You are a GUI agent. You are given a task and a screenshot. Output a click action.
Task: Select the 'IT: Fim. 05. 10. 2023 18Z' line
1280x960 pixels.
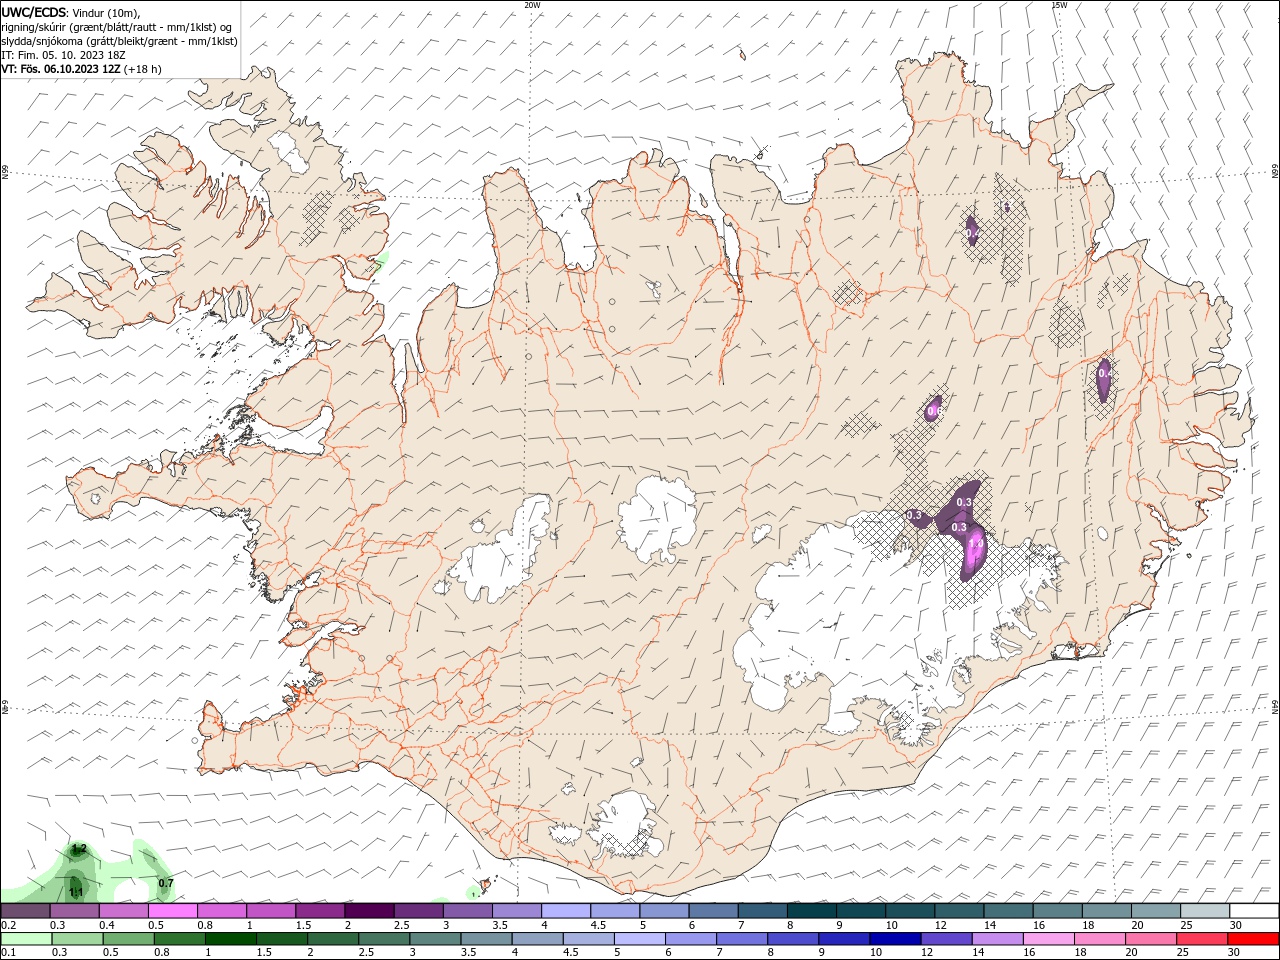pyautogui.click(x=63, y=55)
